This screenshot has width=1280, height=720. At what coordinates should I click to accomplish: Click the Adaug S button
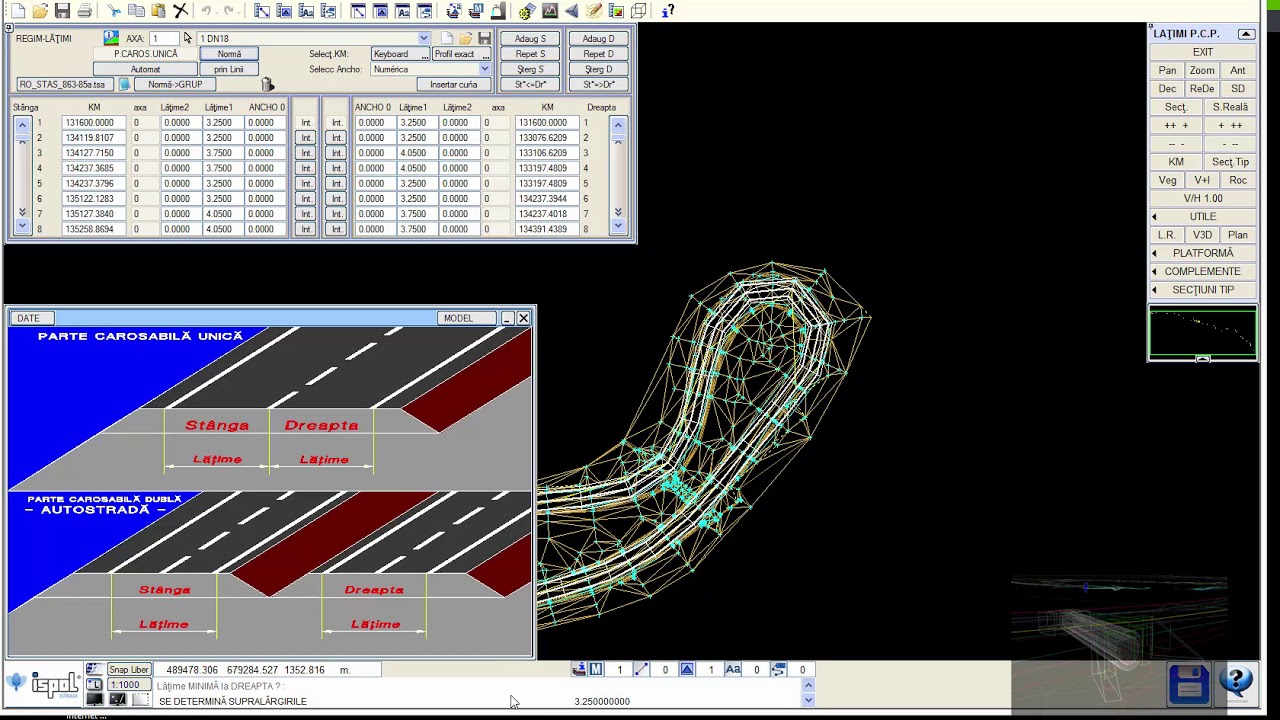pos(531,39)
